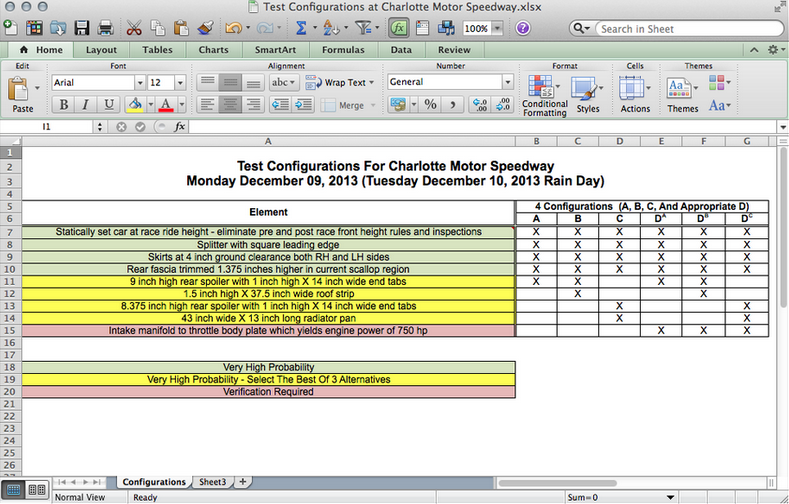Click the Filter funnel icon

coord(363,28)
